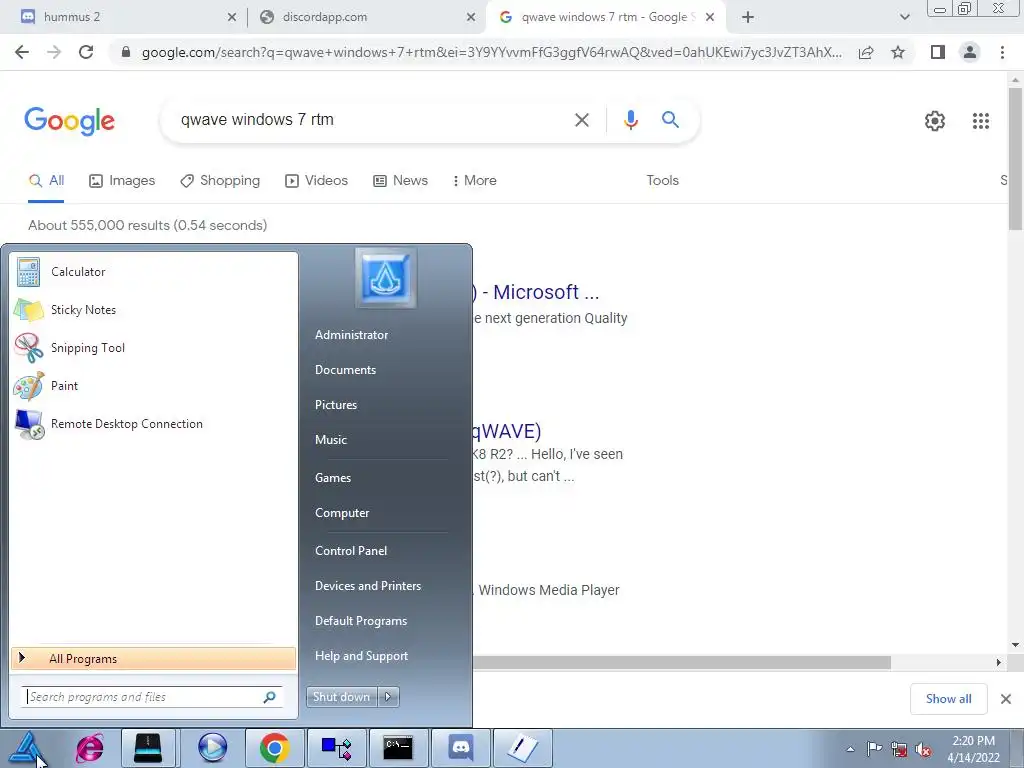Expand All Programs in the Start menu
1024x768 pixels.
(153, 658)
